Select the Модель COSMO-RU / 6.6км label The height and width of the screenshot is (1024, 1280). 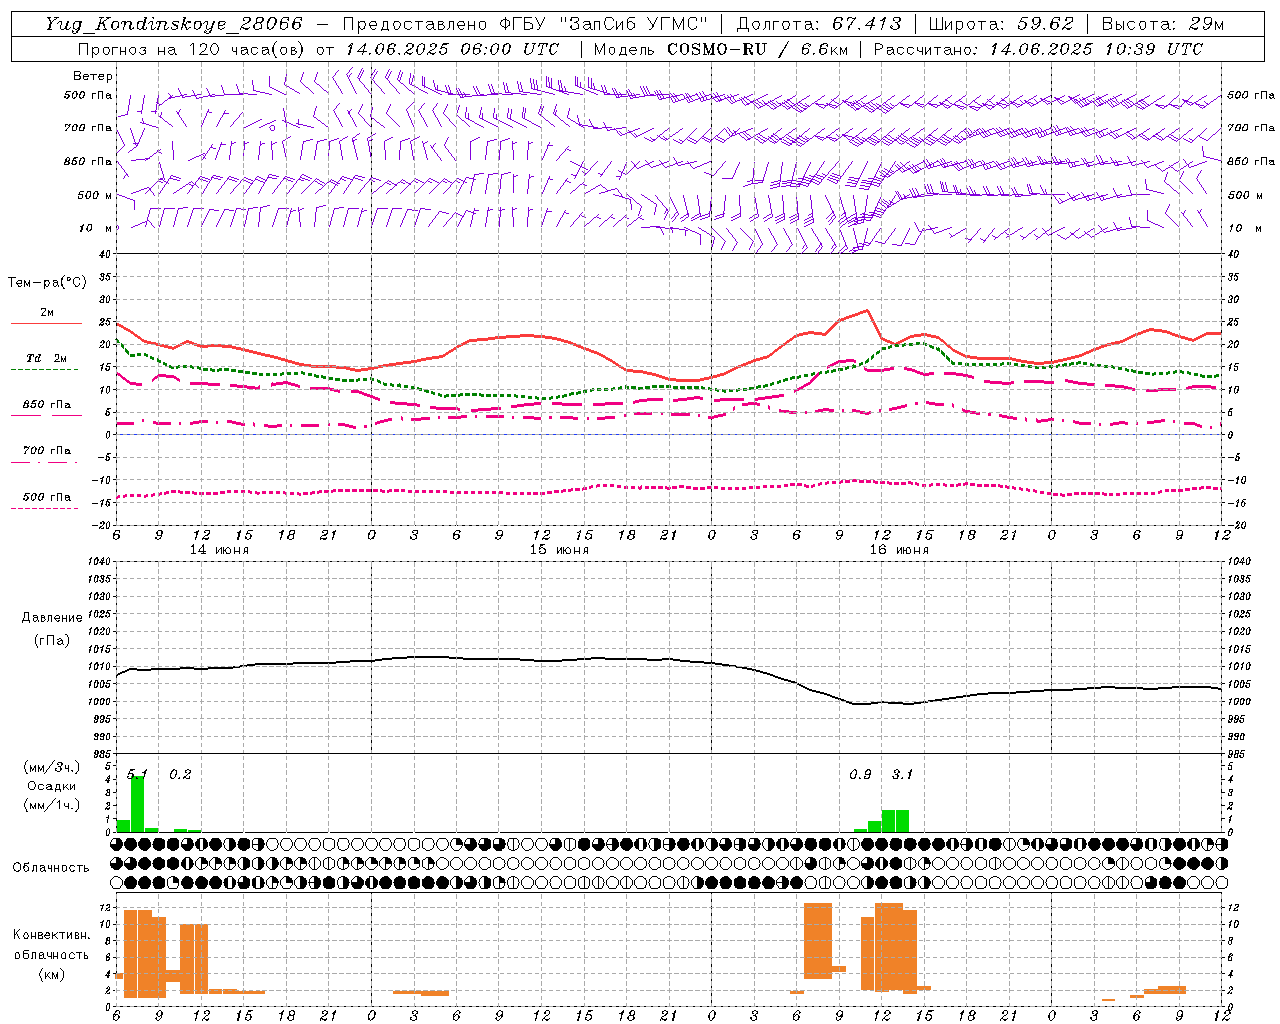[x=721, y=49]
